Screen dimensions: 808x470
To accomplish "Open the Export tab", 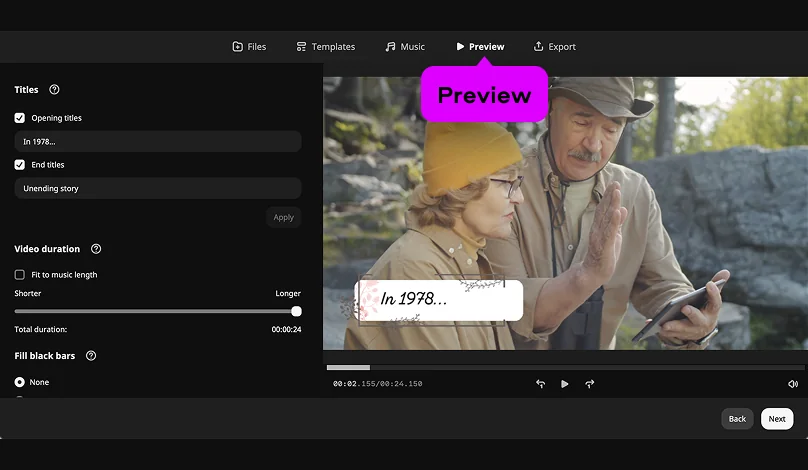I will [554, 47].
